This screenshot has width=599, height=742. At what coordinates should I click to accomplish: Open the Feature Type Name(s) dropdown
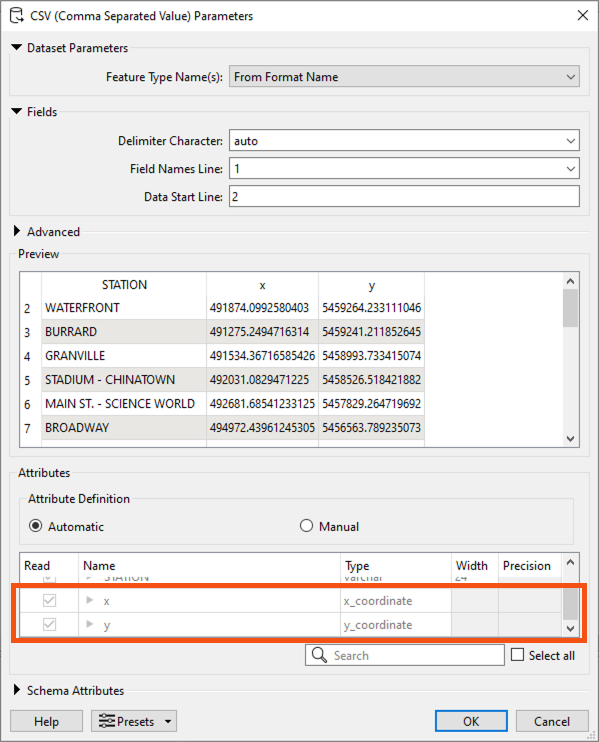point(404,77)
